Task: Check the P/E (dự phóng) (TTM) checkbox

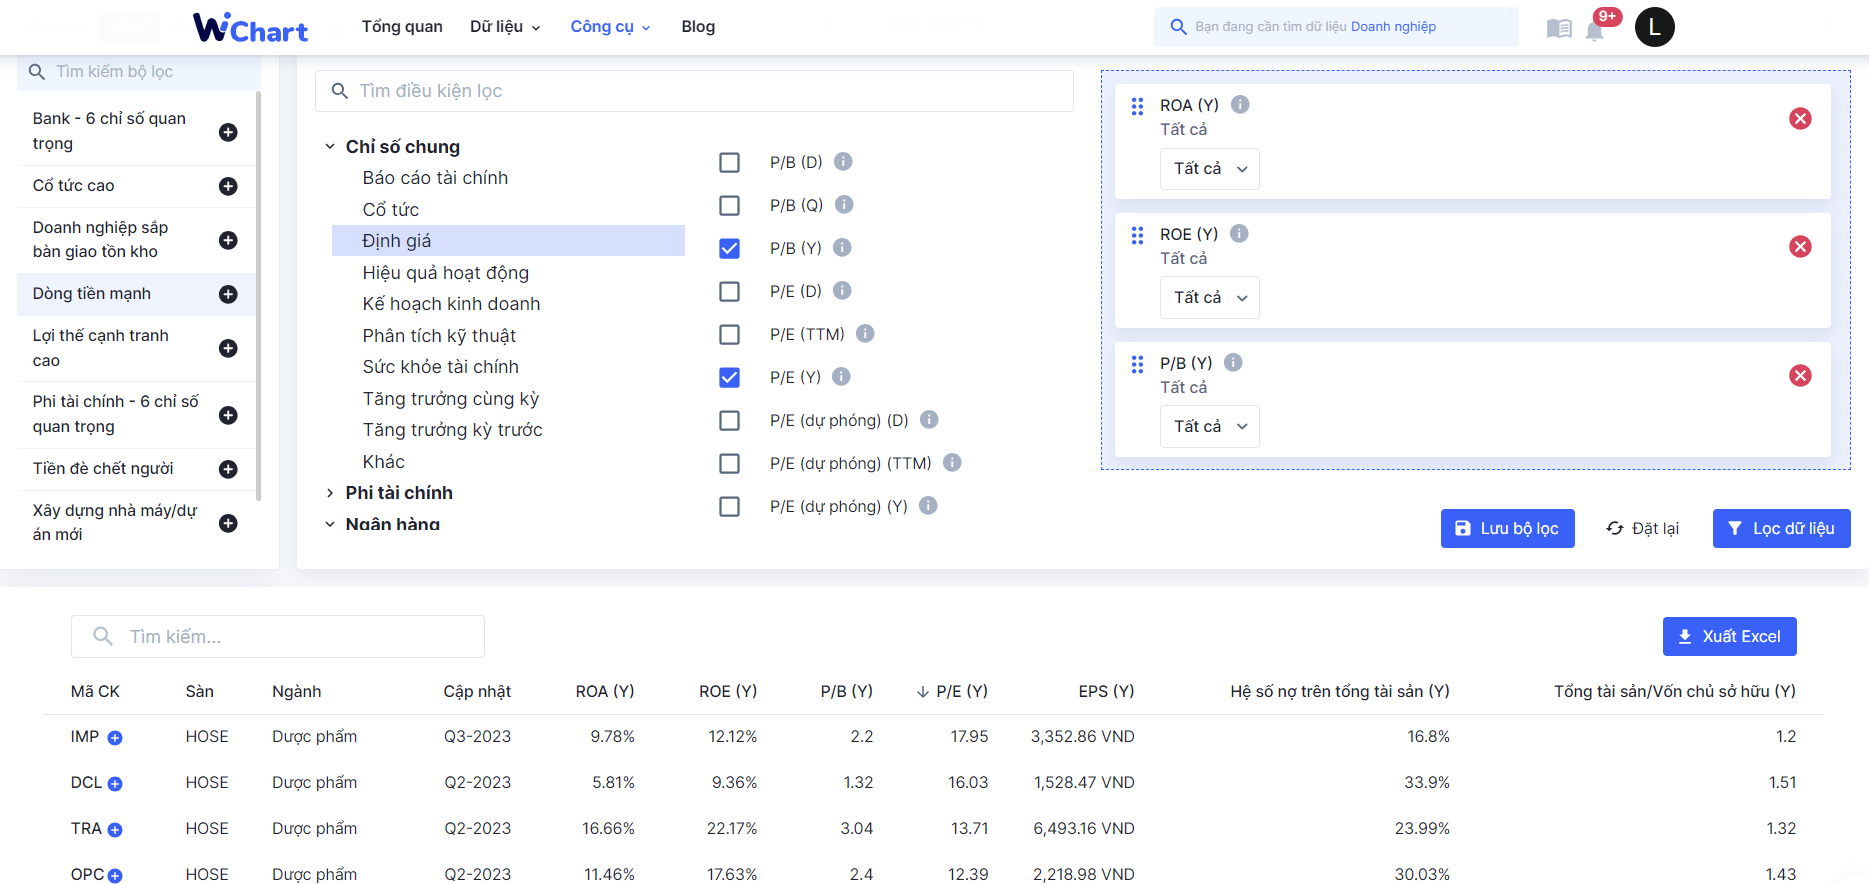Action: click(x=730, y=463)
